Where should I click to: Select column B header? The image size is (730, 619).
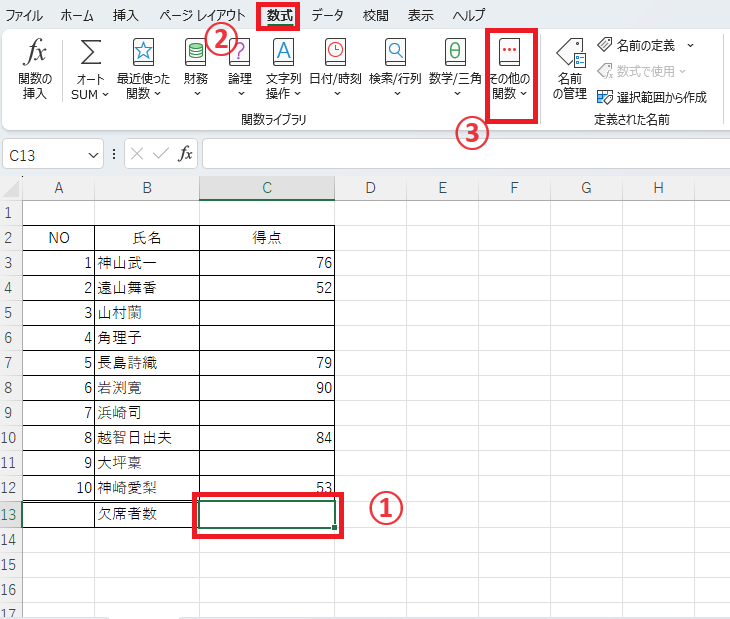tap(147, 188)
